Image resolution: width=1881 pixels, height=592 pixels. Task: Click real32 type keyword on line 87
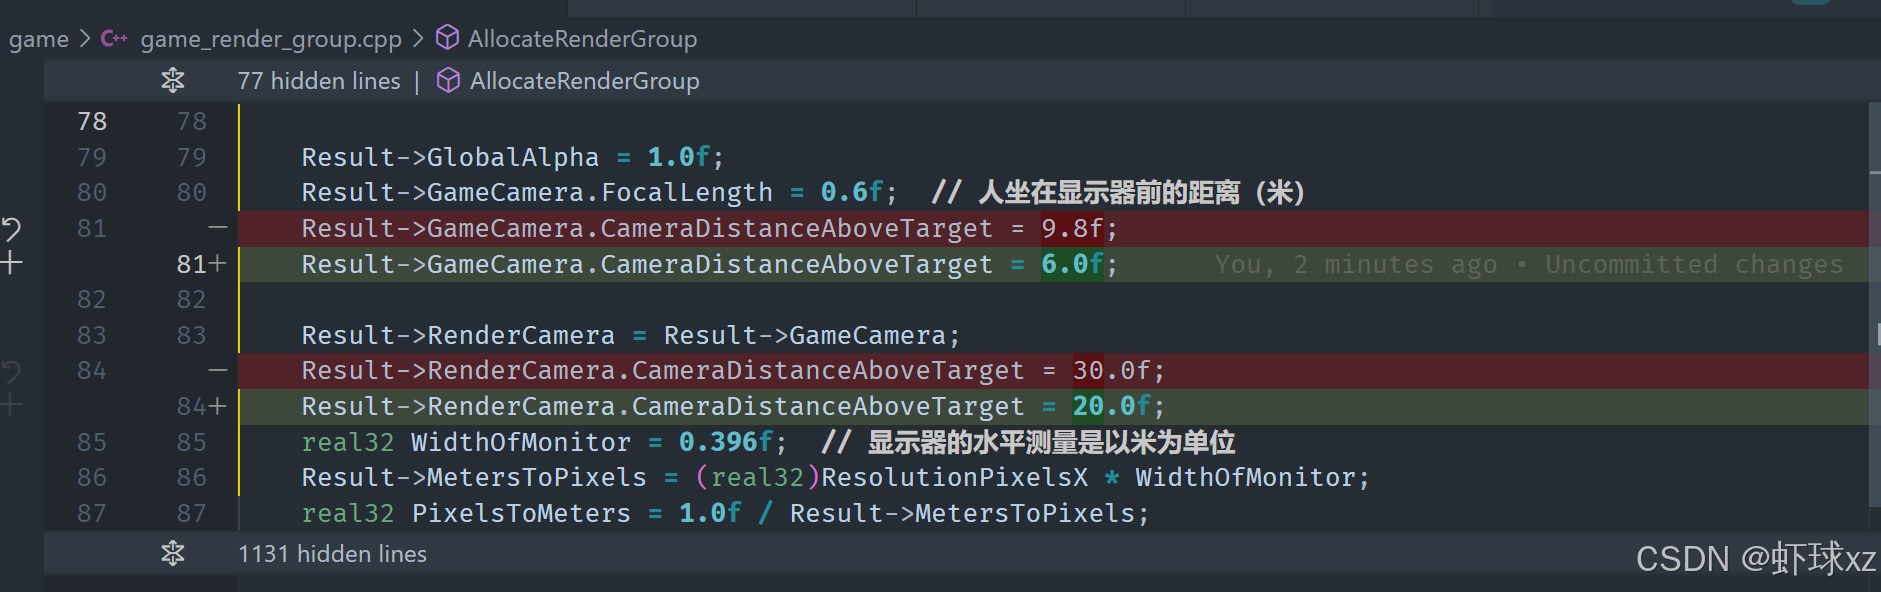(x=348, y=513)
